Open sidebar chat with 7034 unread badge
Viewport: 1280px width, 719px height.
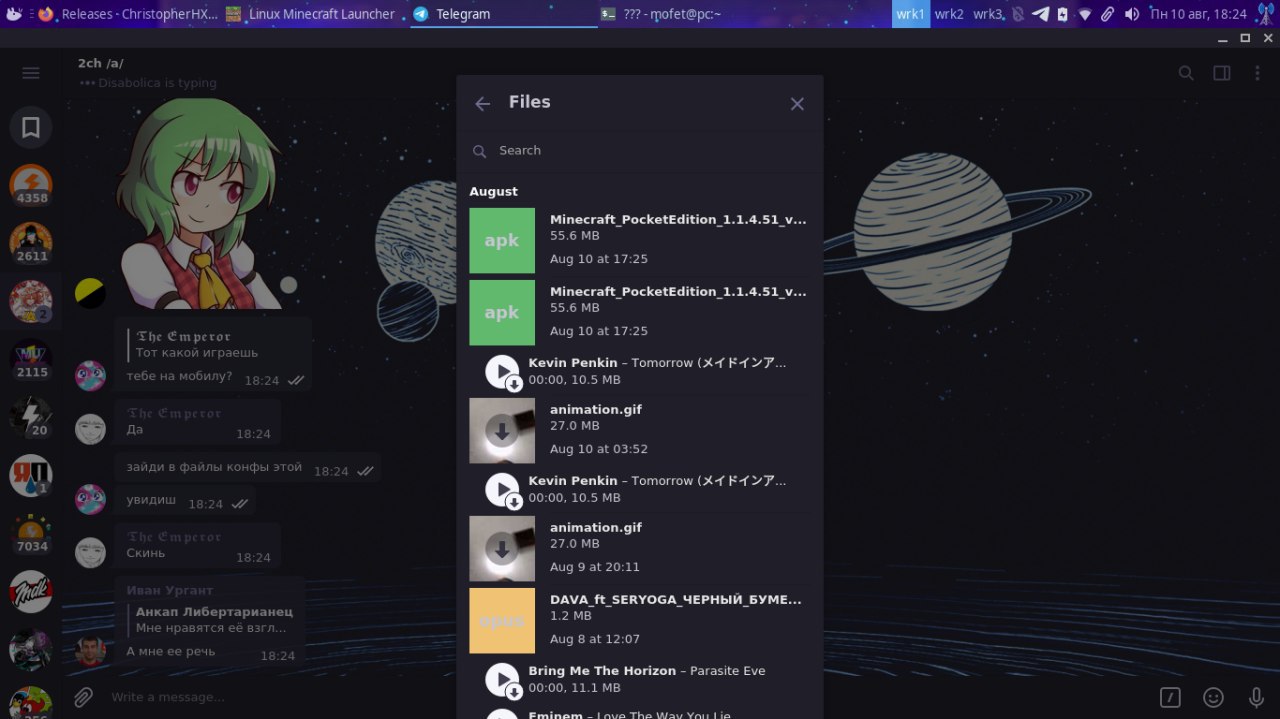point(31,534)
